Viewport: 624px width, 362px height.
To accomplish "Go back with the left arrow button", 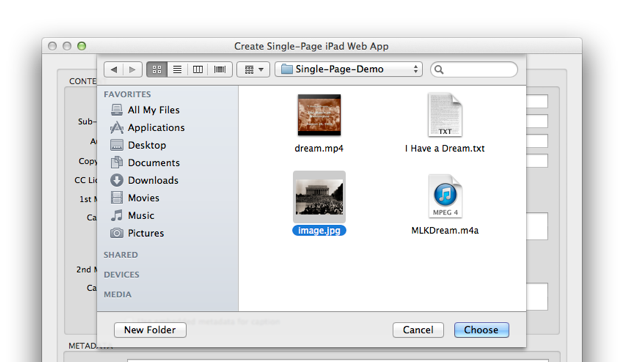I will pyautogui.click(x=114, y=70).
